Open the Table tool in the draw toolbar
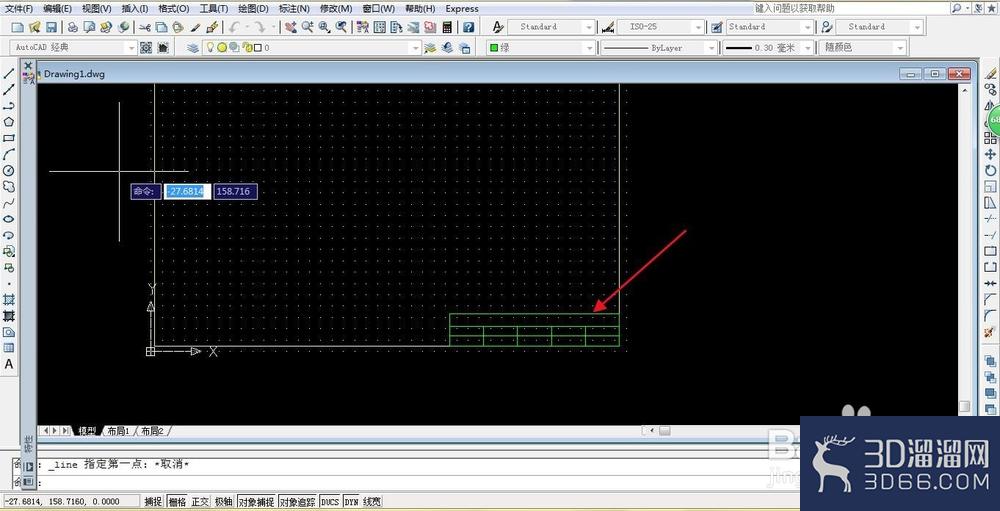This screenshot has width=1000, height=511. tap(9, 348)
